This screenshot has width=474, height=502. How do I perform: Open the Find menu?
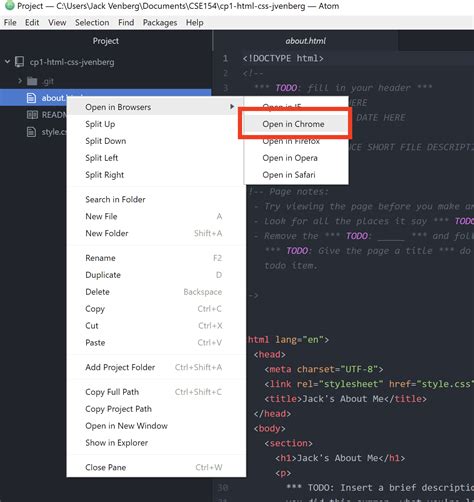[126, 22]
